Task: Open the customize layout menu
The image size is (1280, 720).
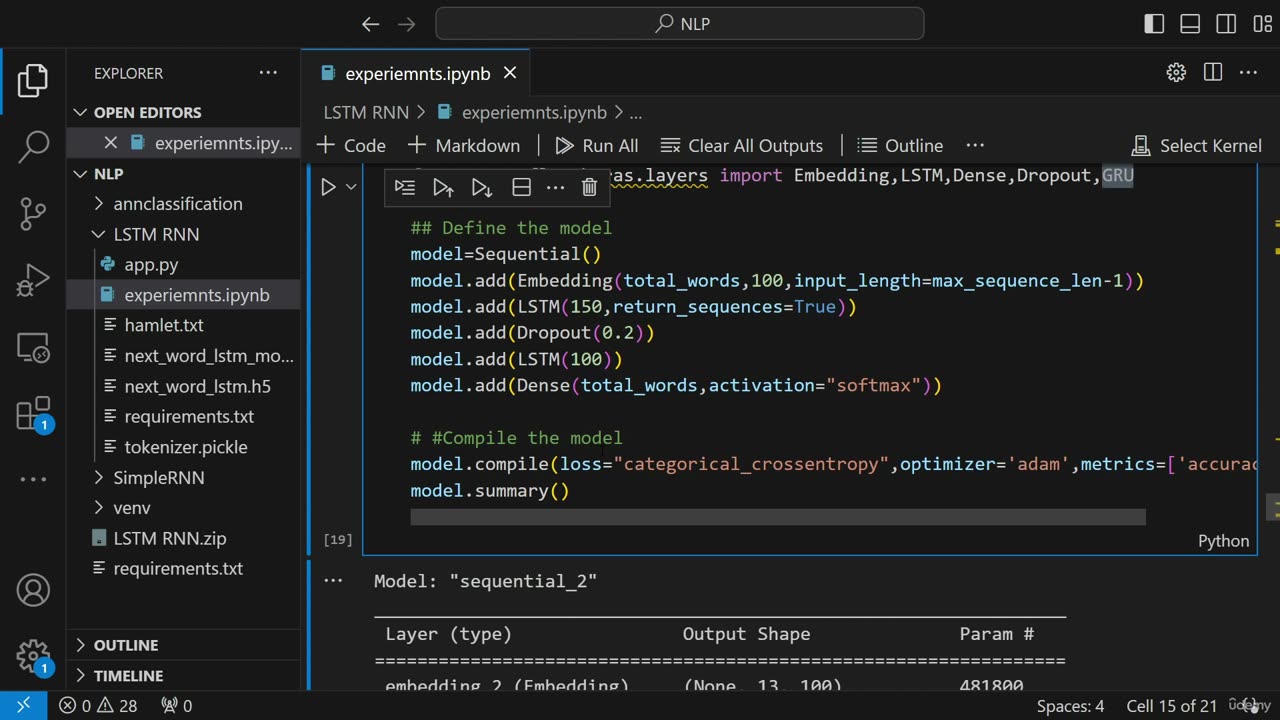Action: point(1262,24)
